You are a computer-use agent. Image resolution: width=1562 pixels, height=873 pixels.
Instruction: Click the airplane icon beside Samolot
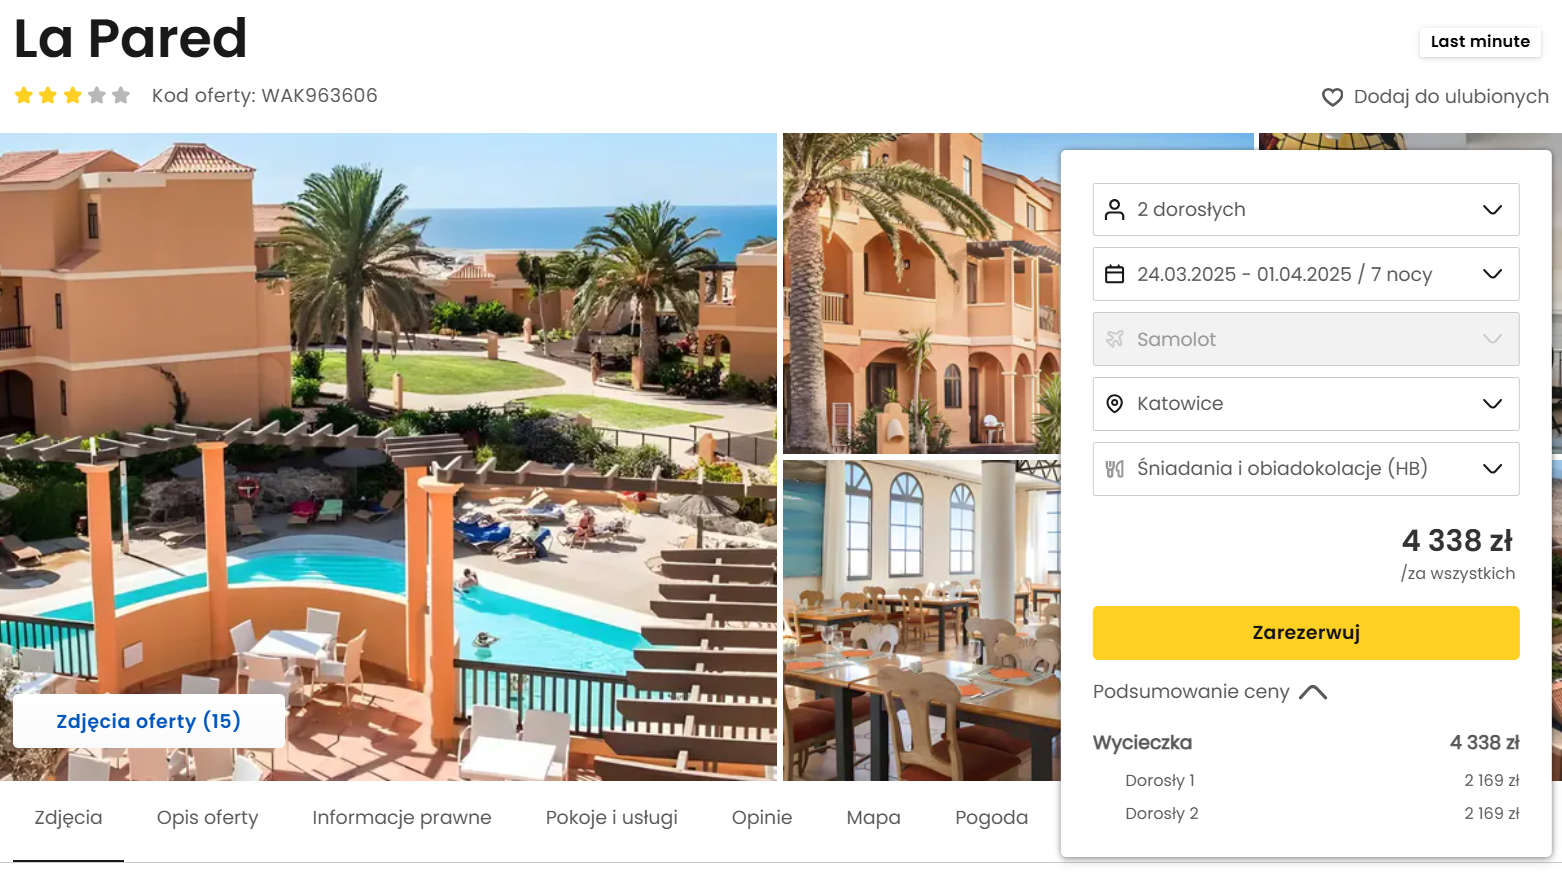(1115, 339)
